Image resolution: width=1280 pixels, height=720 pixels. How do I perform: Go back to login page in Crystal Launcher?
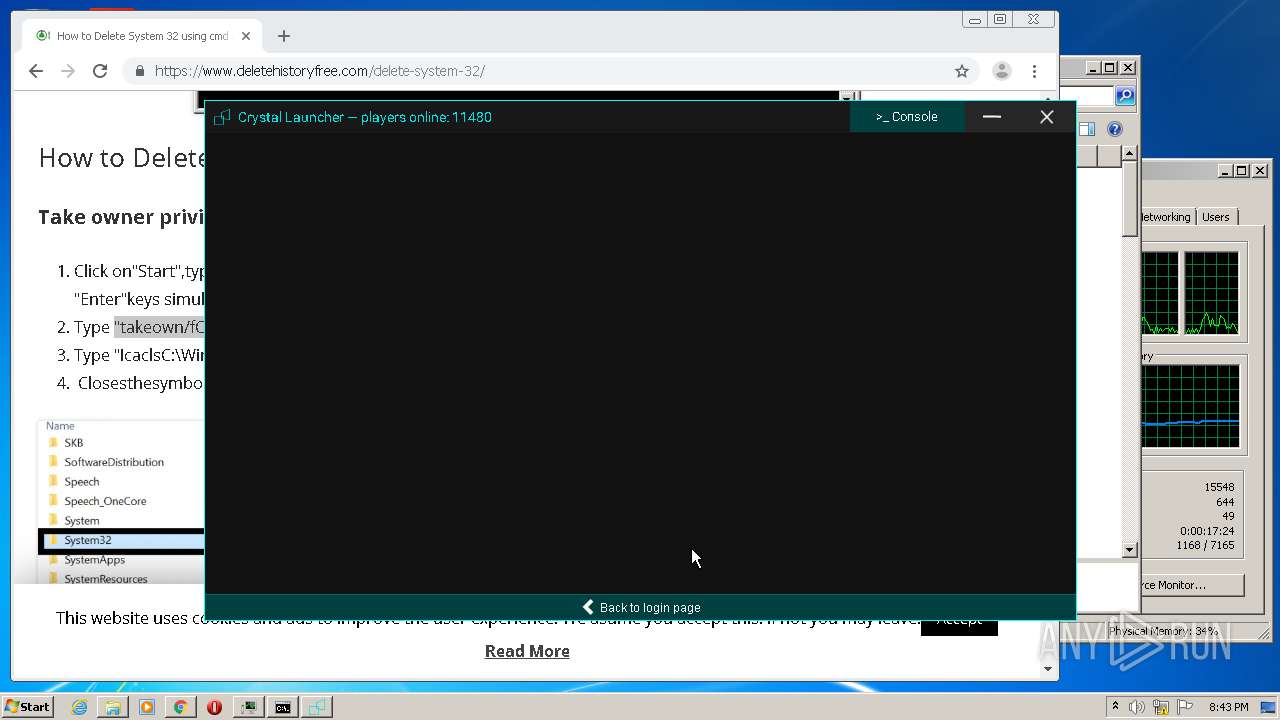(x=641, y=607)
